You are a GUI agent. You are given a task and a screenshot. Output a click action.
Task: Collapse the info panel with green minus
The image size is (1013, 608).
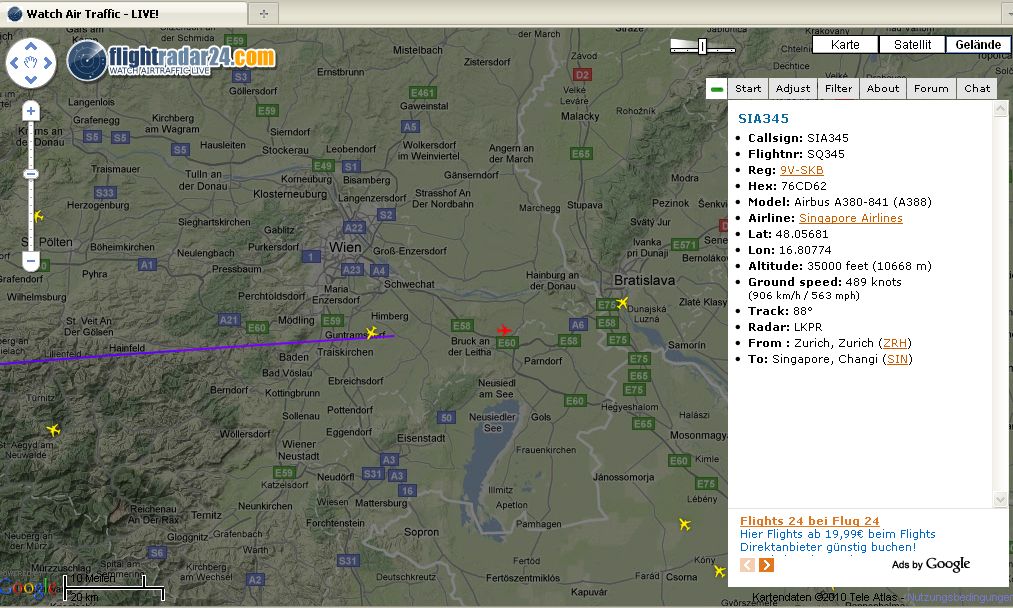click(x=716, y=89)
